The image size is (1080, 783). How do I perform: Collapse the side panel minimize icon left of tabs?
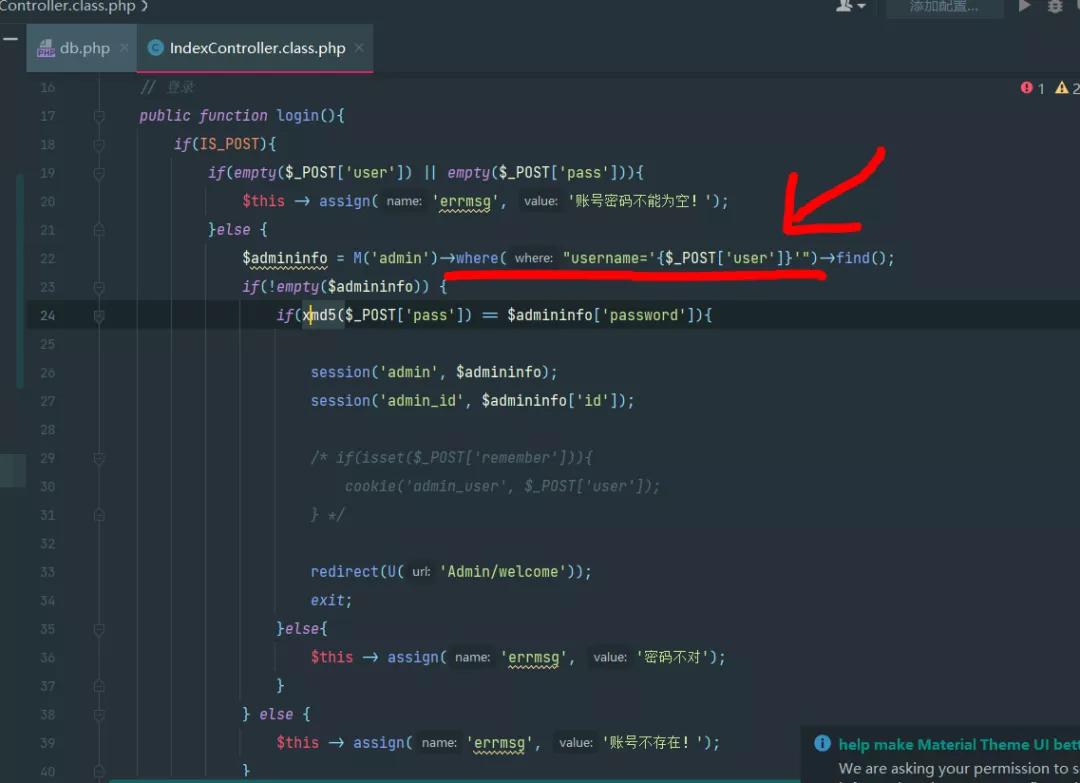pyautogui.click(x=10, y=39)
